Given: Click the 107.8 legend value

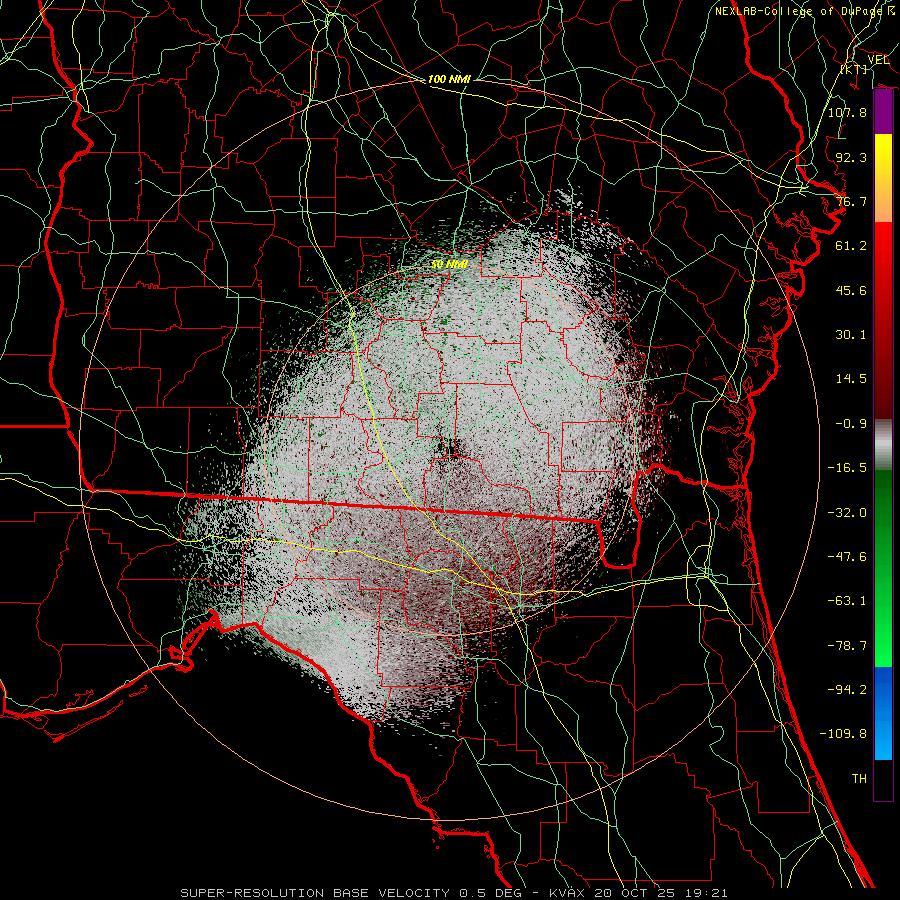Looking at the screenshot, I should 847,112.
